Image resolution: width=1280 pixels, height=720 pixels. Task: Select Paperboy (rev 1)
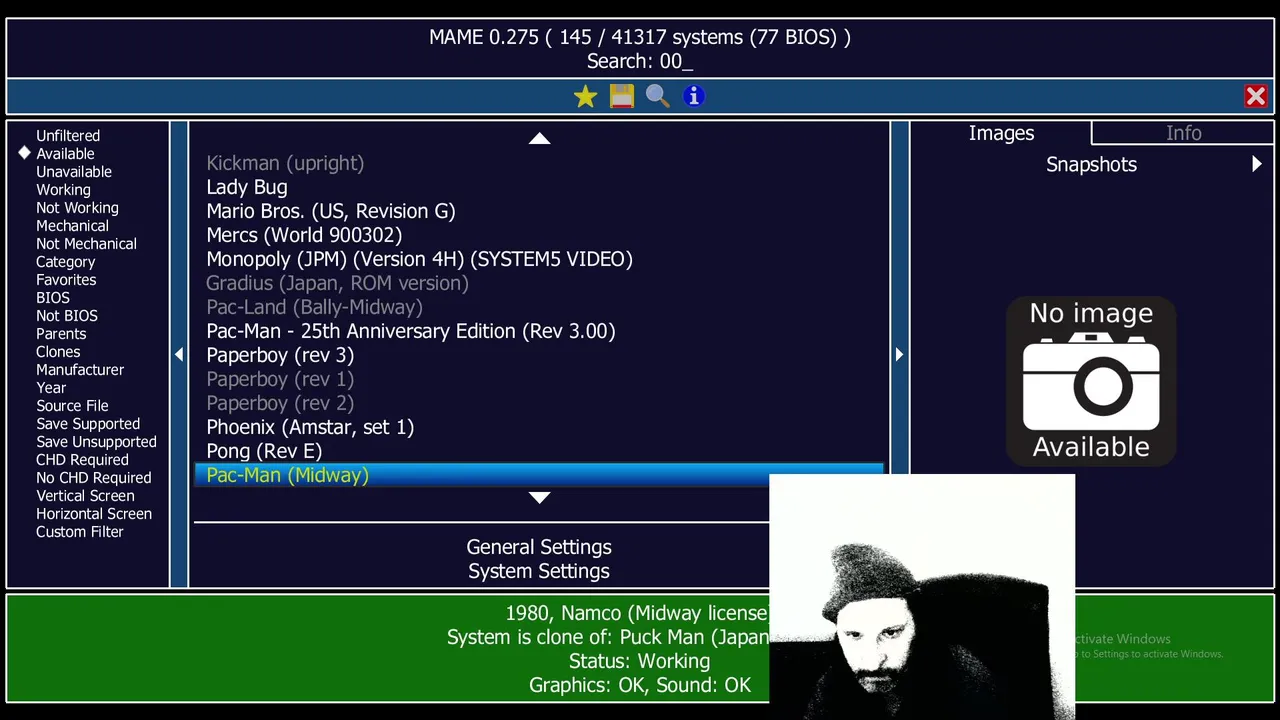(x=539, y=379)
